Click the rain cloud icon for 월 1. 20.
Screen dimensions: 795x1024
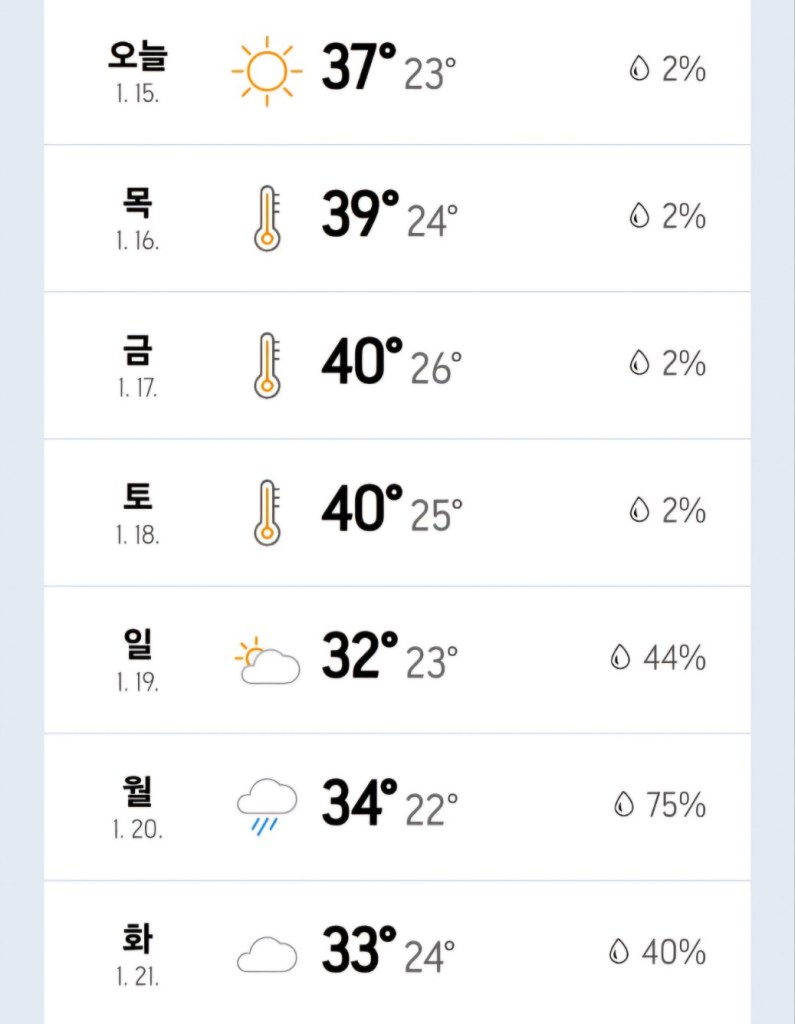tap(267, 807)
